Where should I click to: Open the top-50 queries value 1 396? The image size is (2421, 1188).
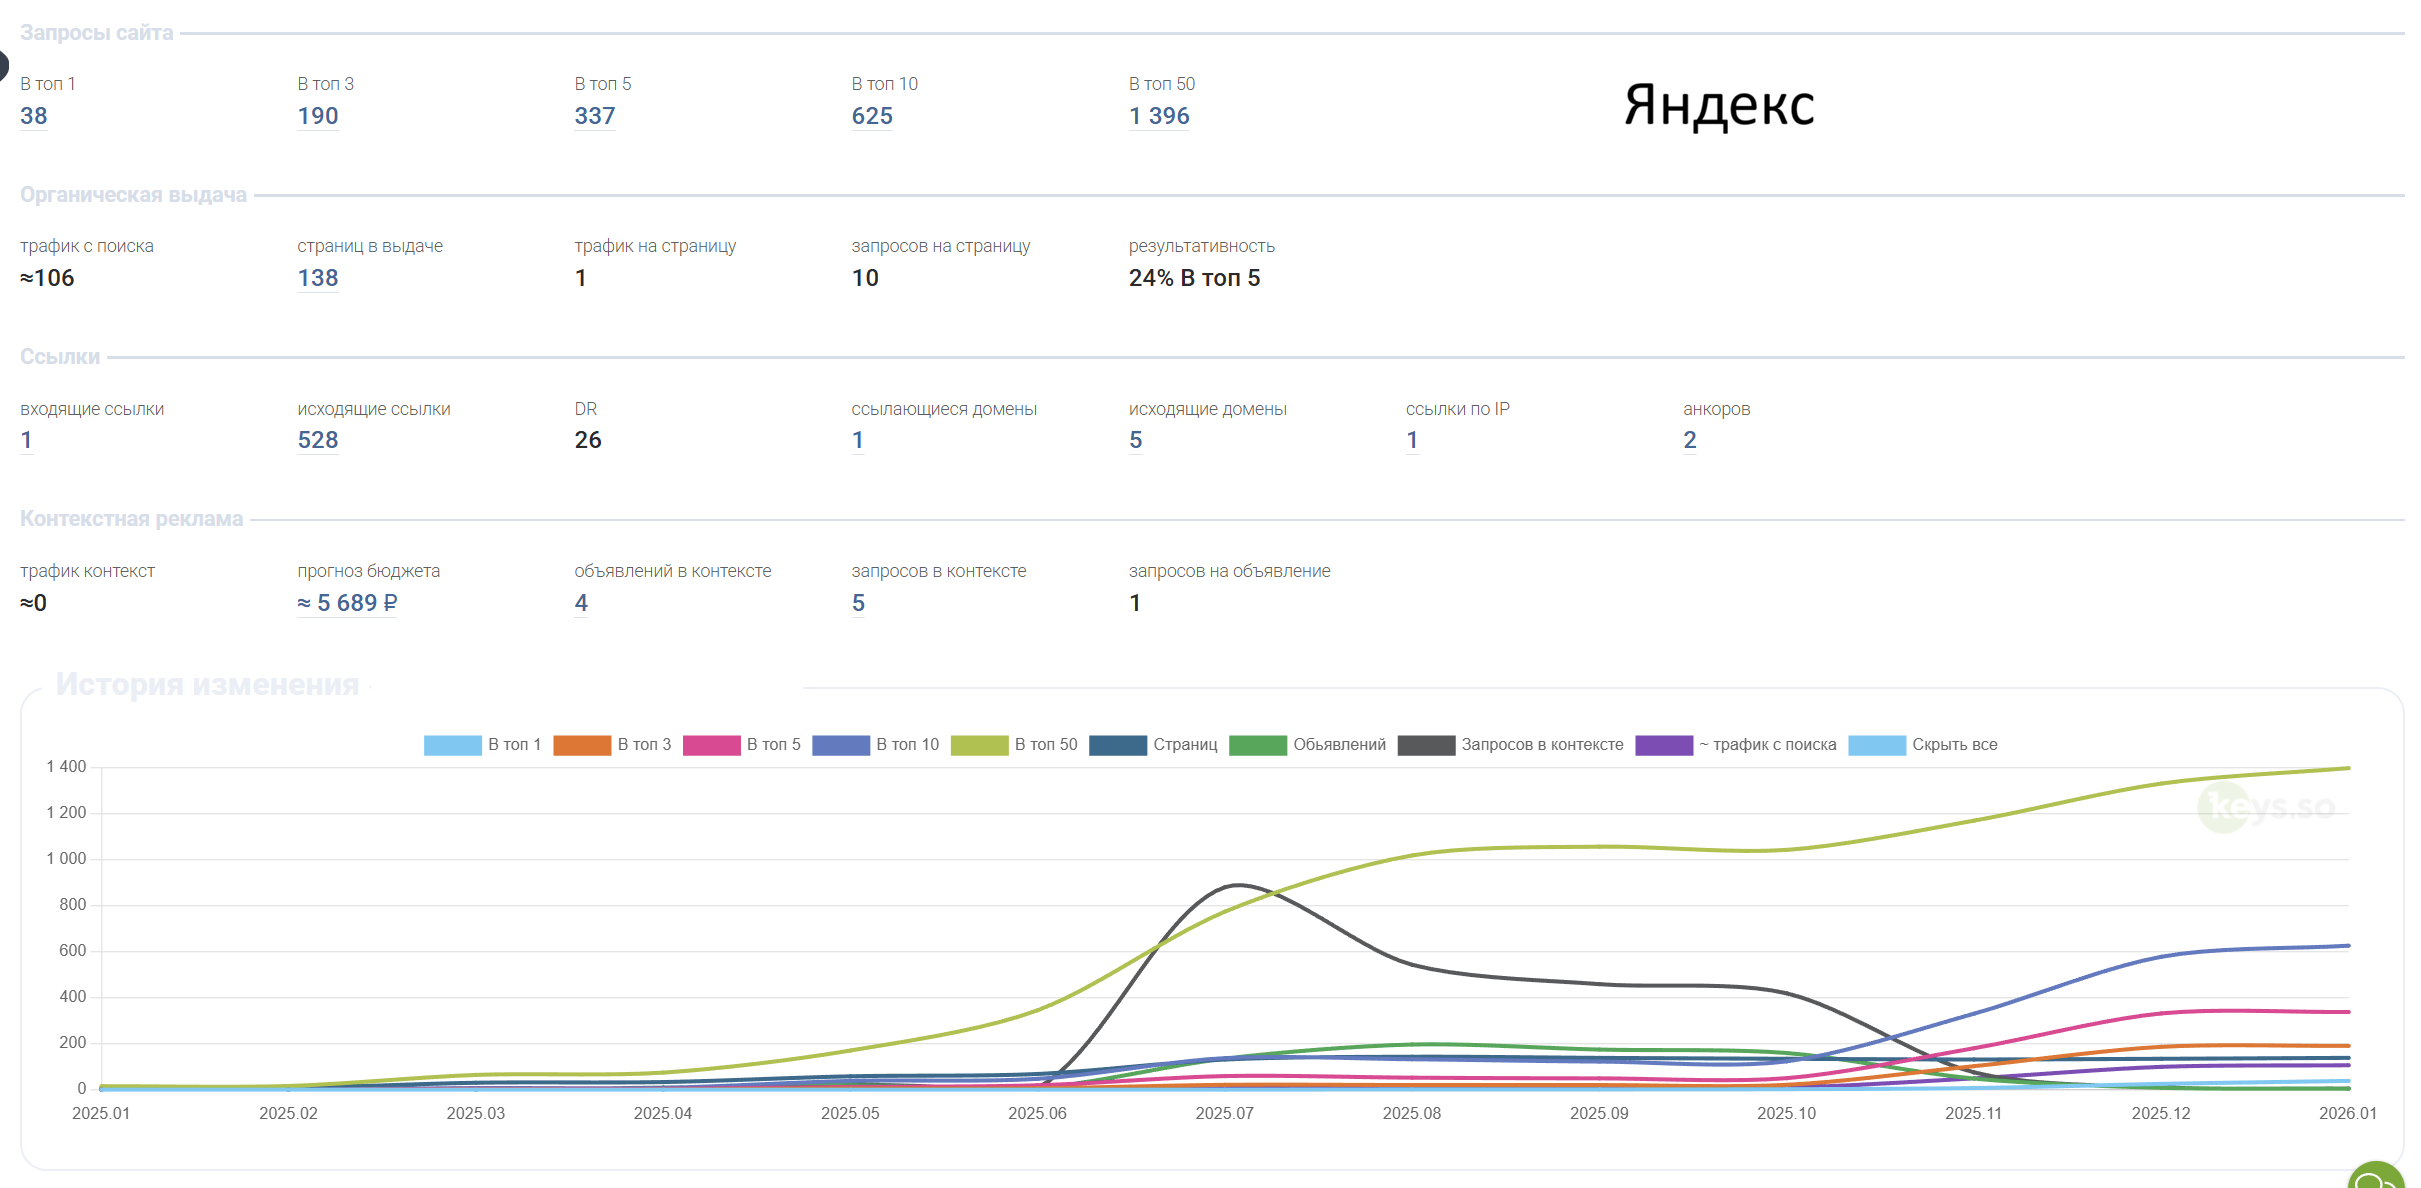1159,116
